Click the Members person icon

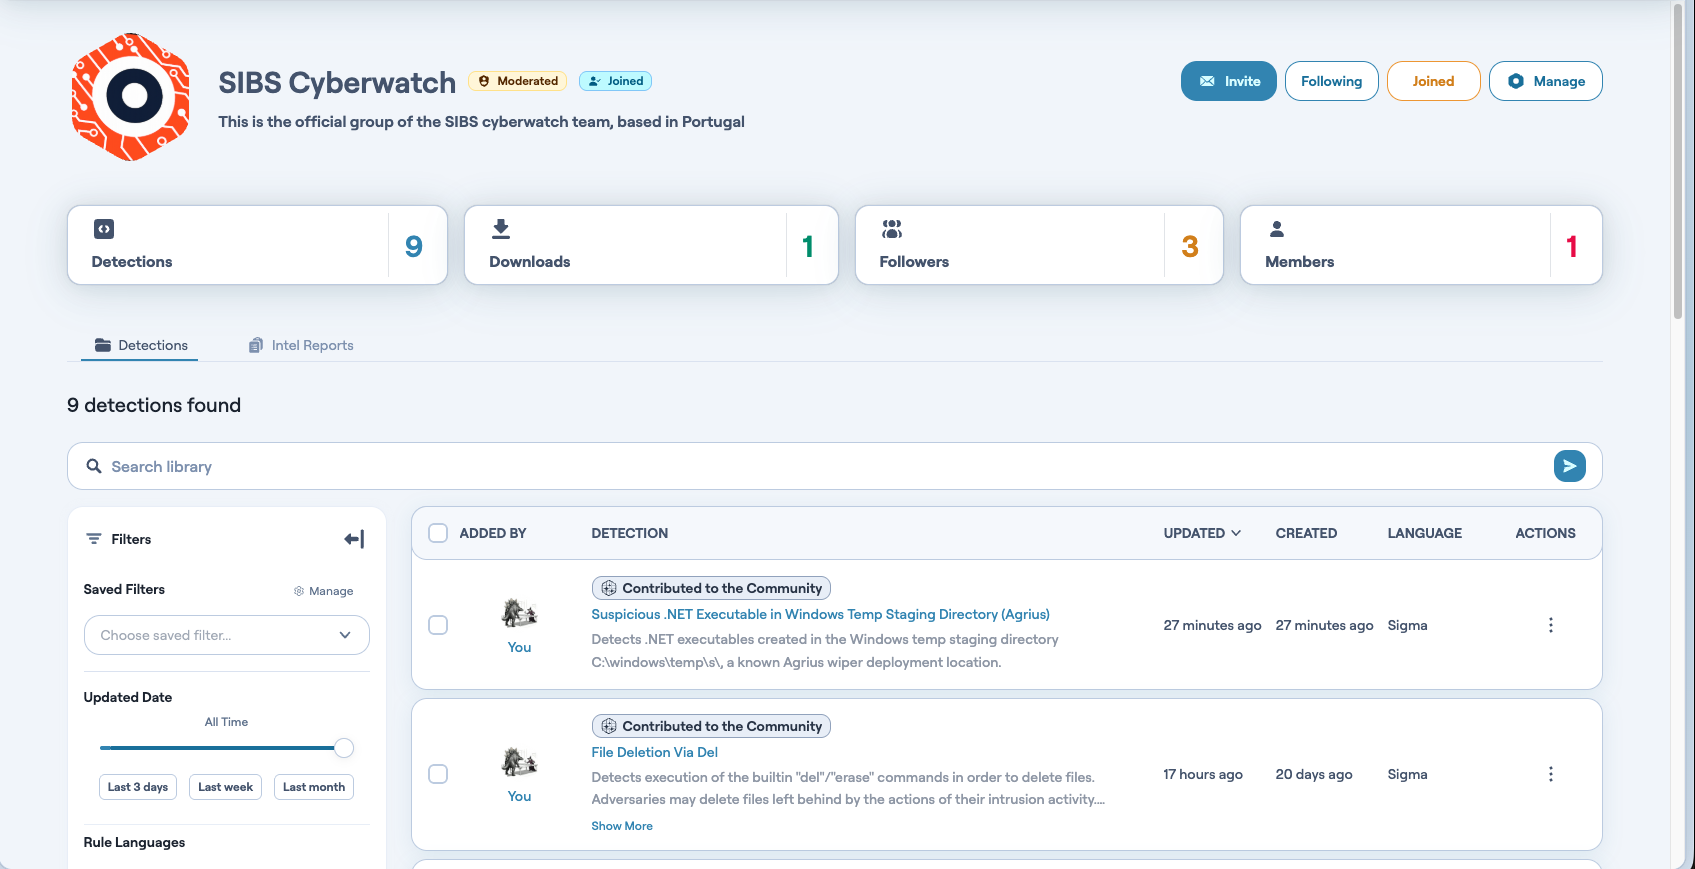tap(1277, 229)
